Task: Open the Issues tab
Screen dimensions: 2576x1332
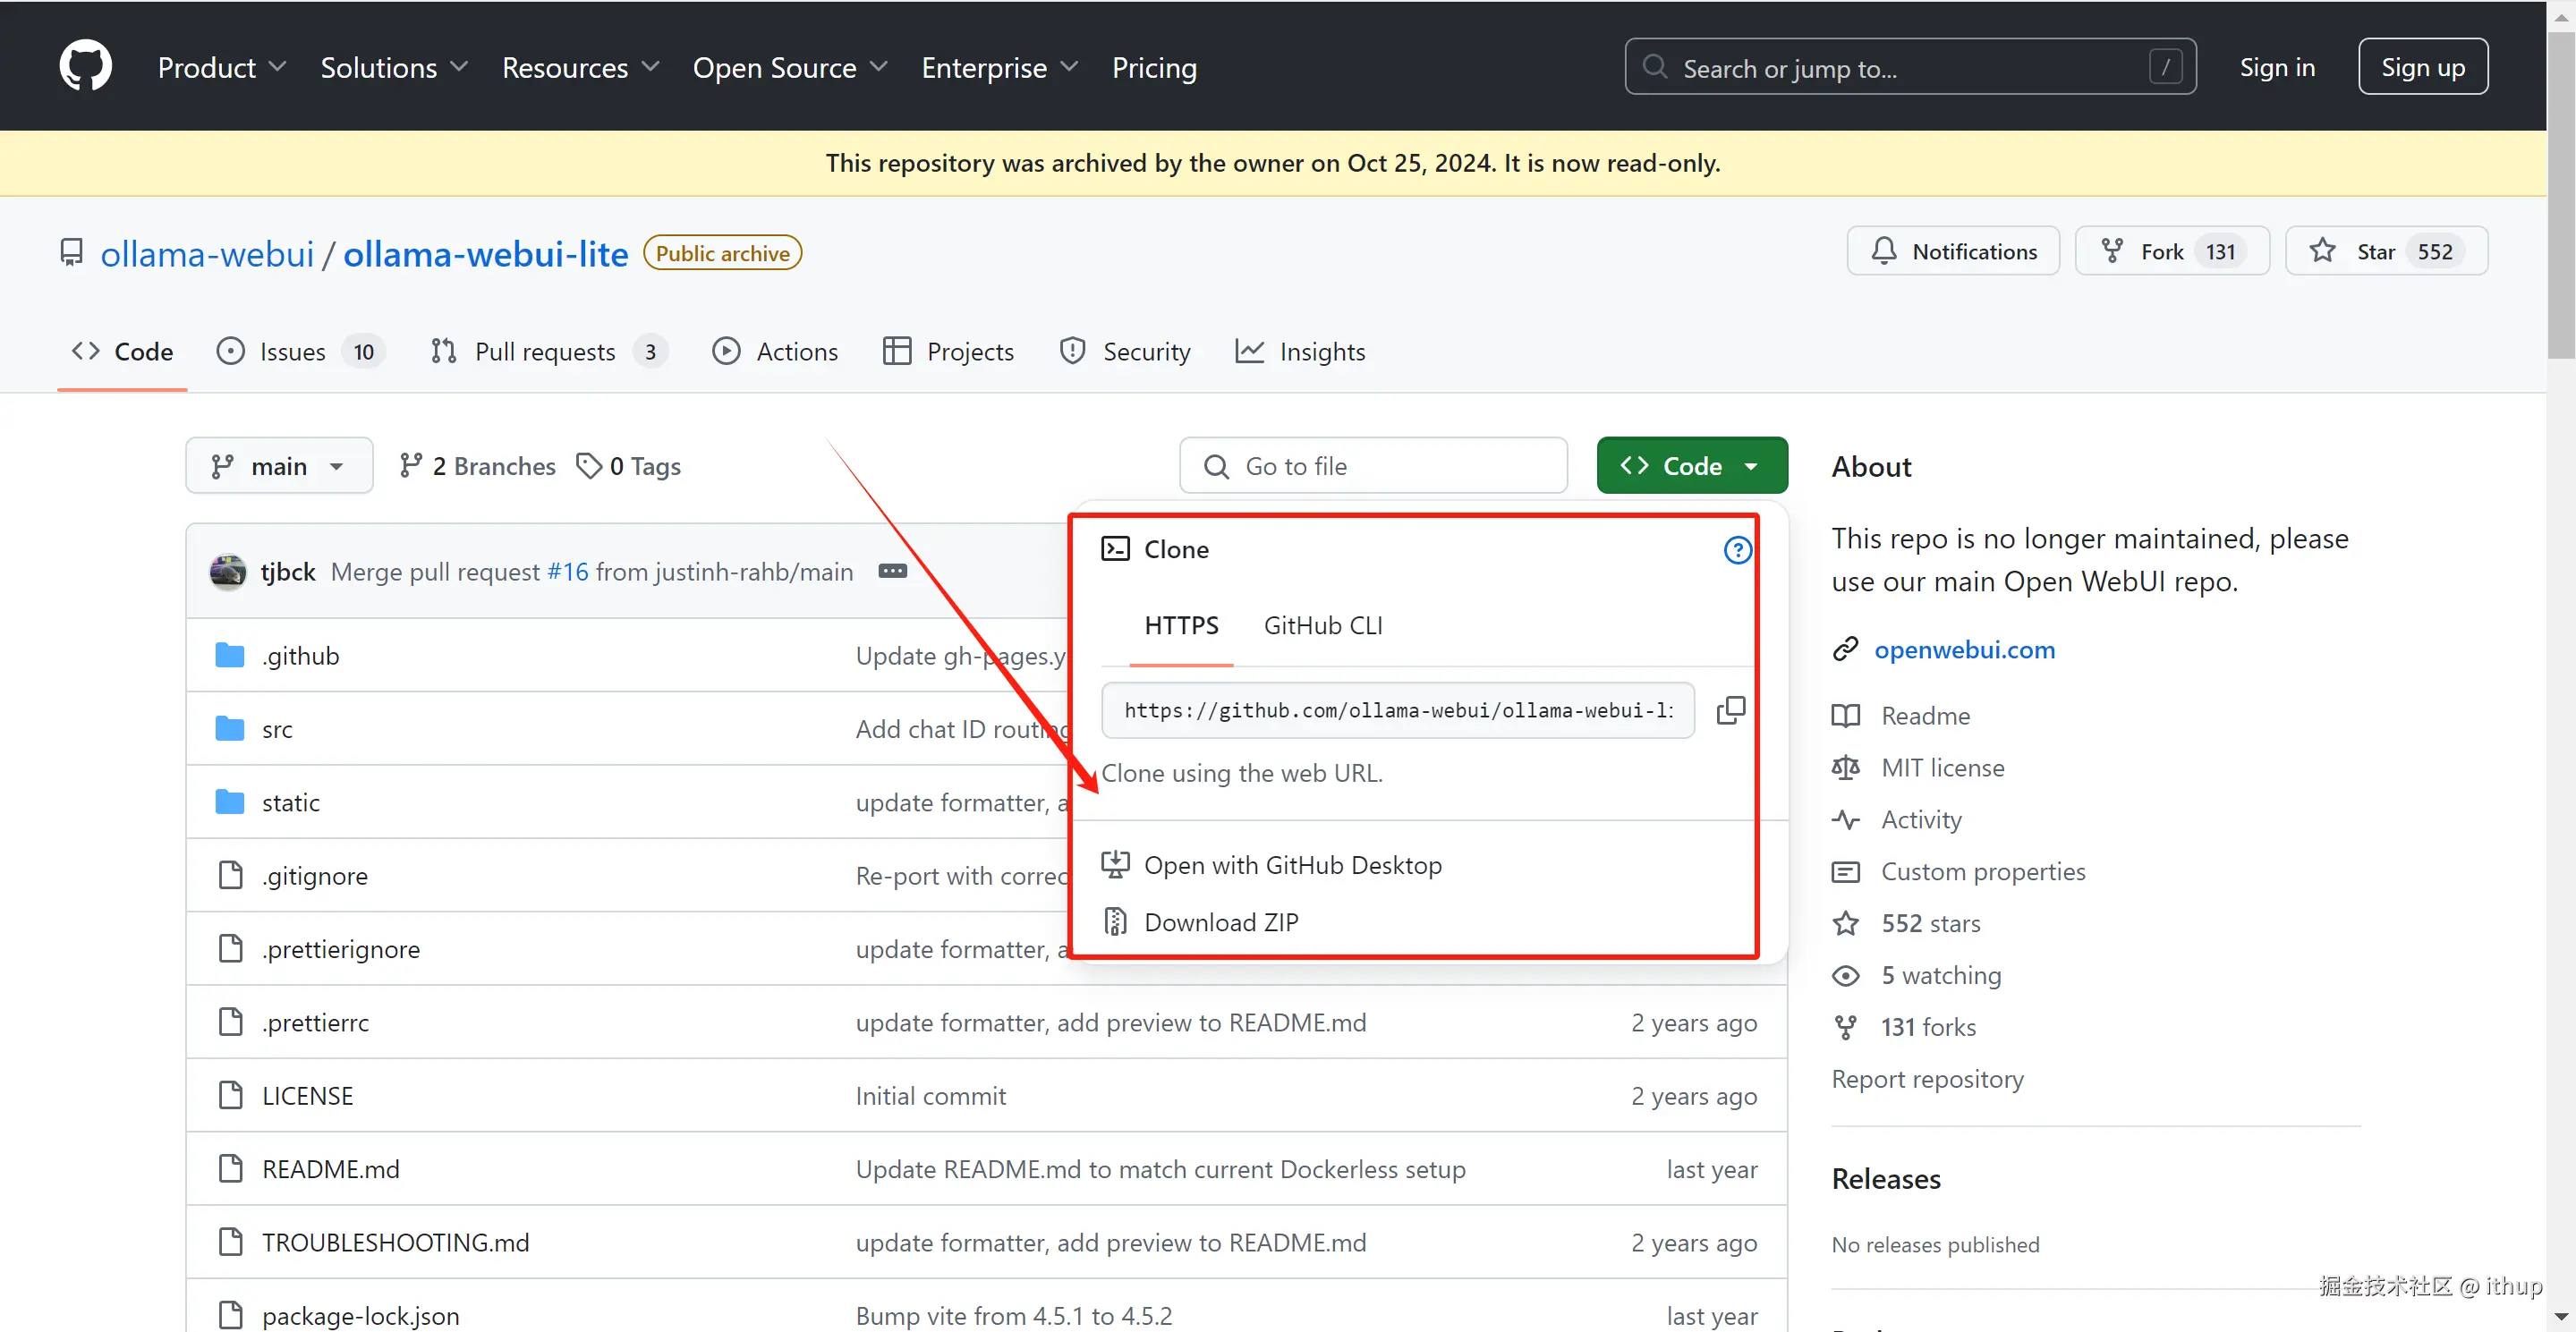Action: (x=291, y=352)
